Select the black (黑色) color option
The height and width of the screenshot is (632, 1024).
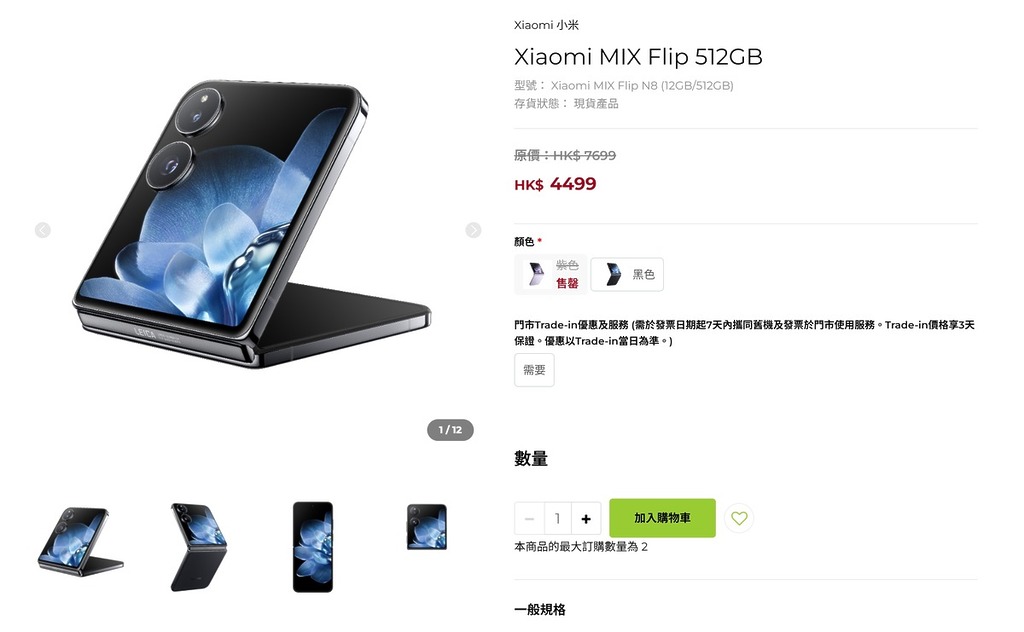627,274
